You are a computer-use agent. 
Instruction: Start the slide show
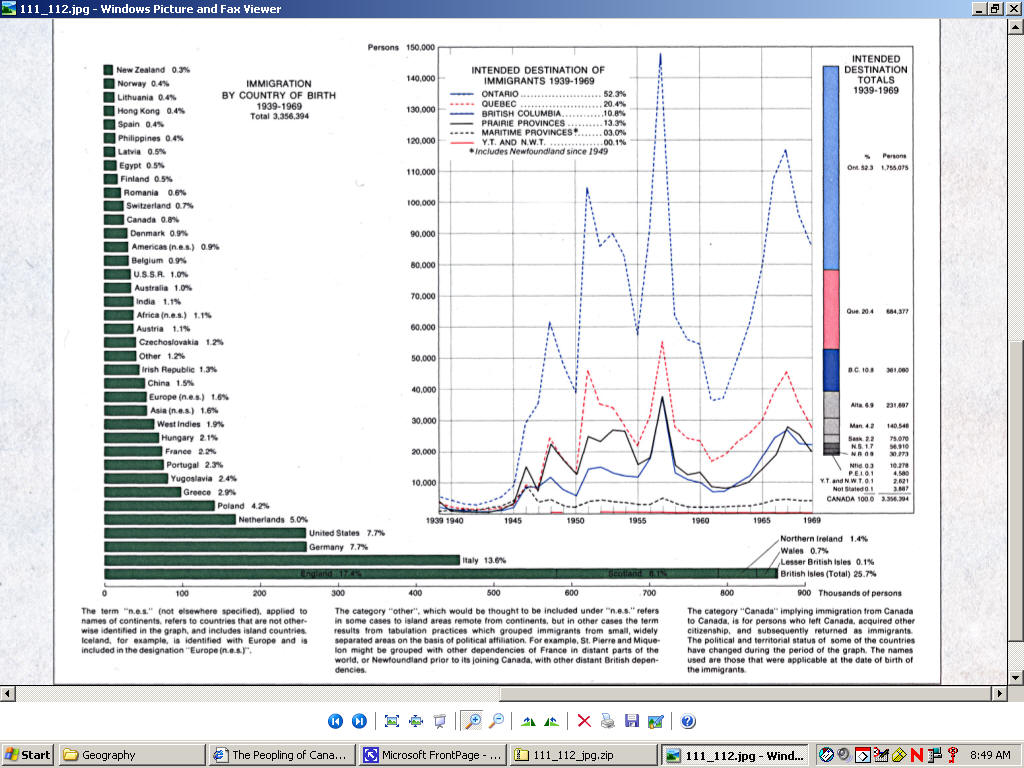439,721
